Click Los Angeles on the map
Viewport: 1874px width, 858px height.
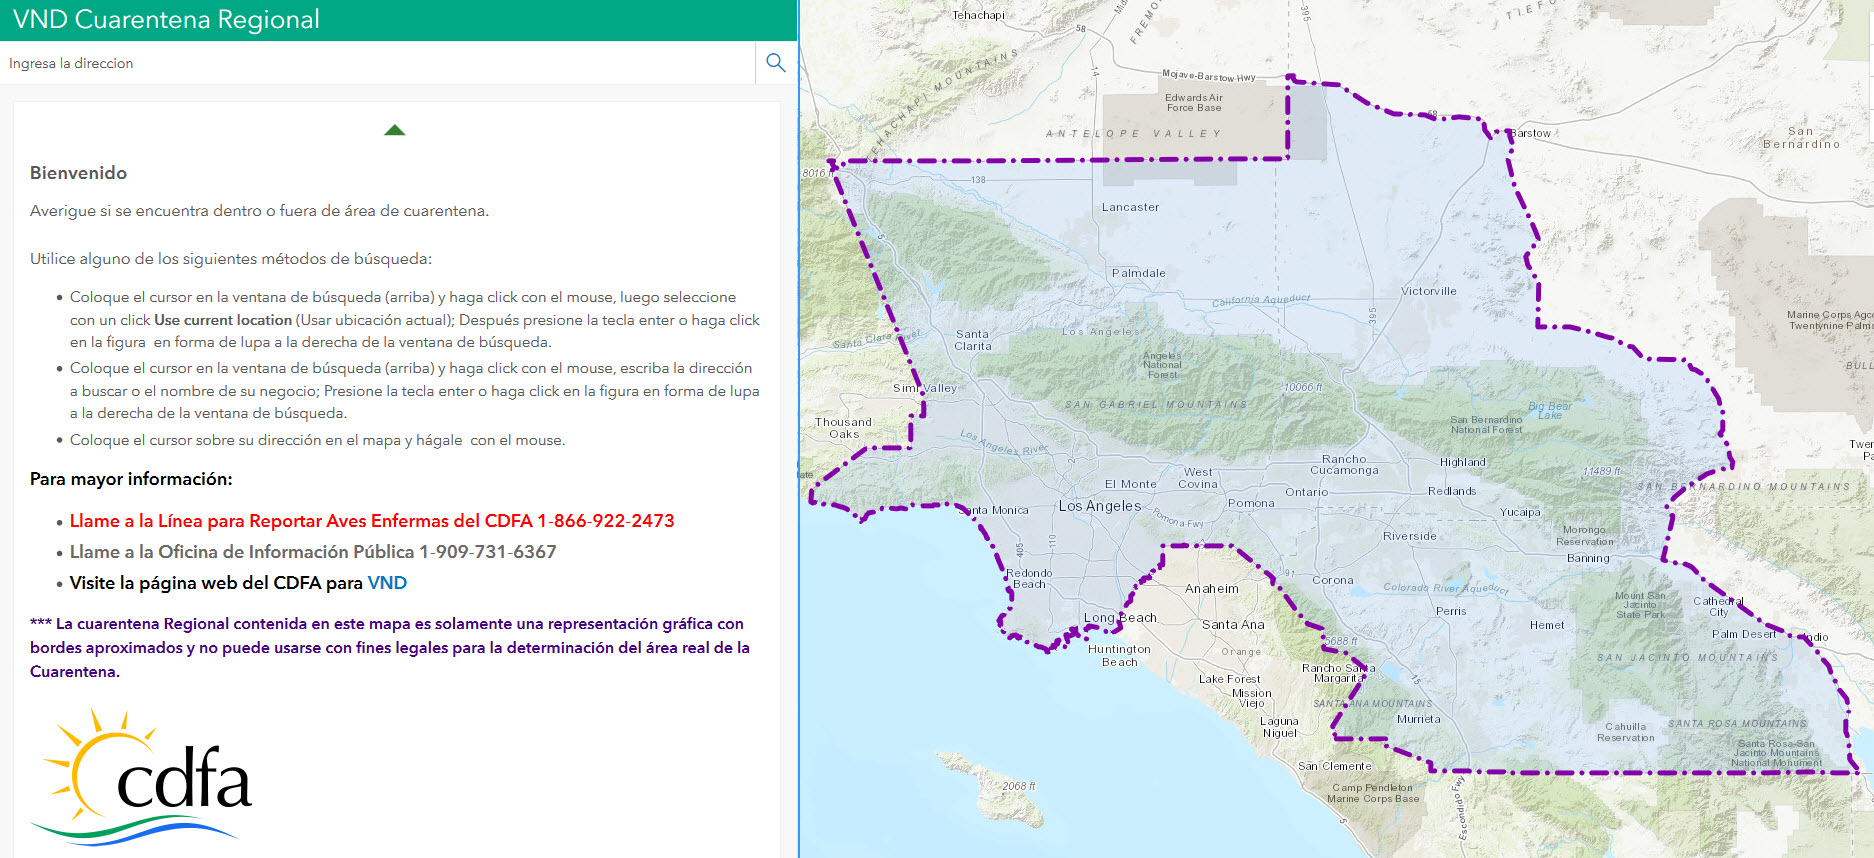pyautogui.click(x=1099, y=506)
